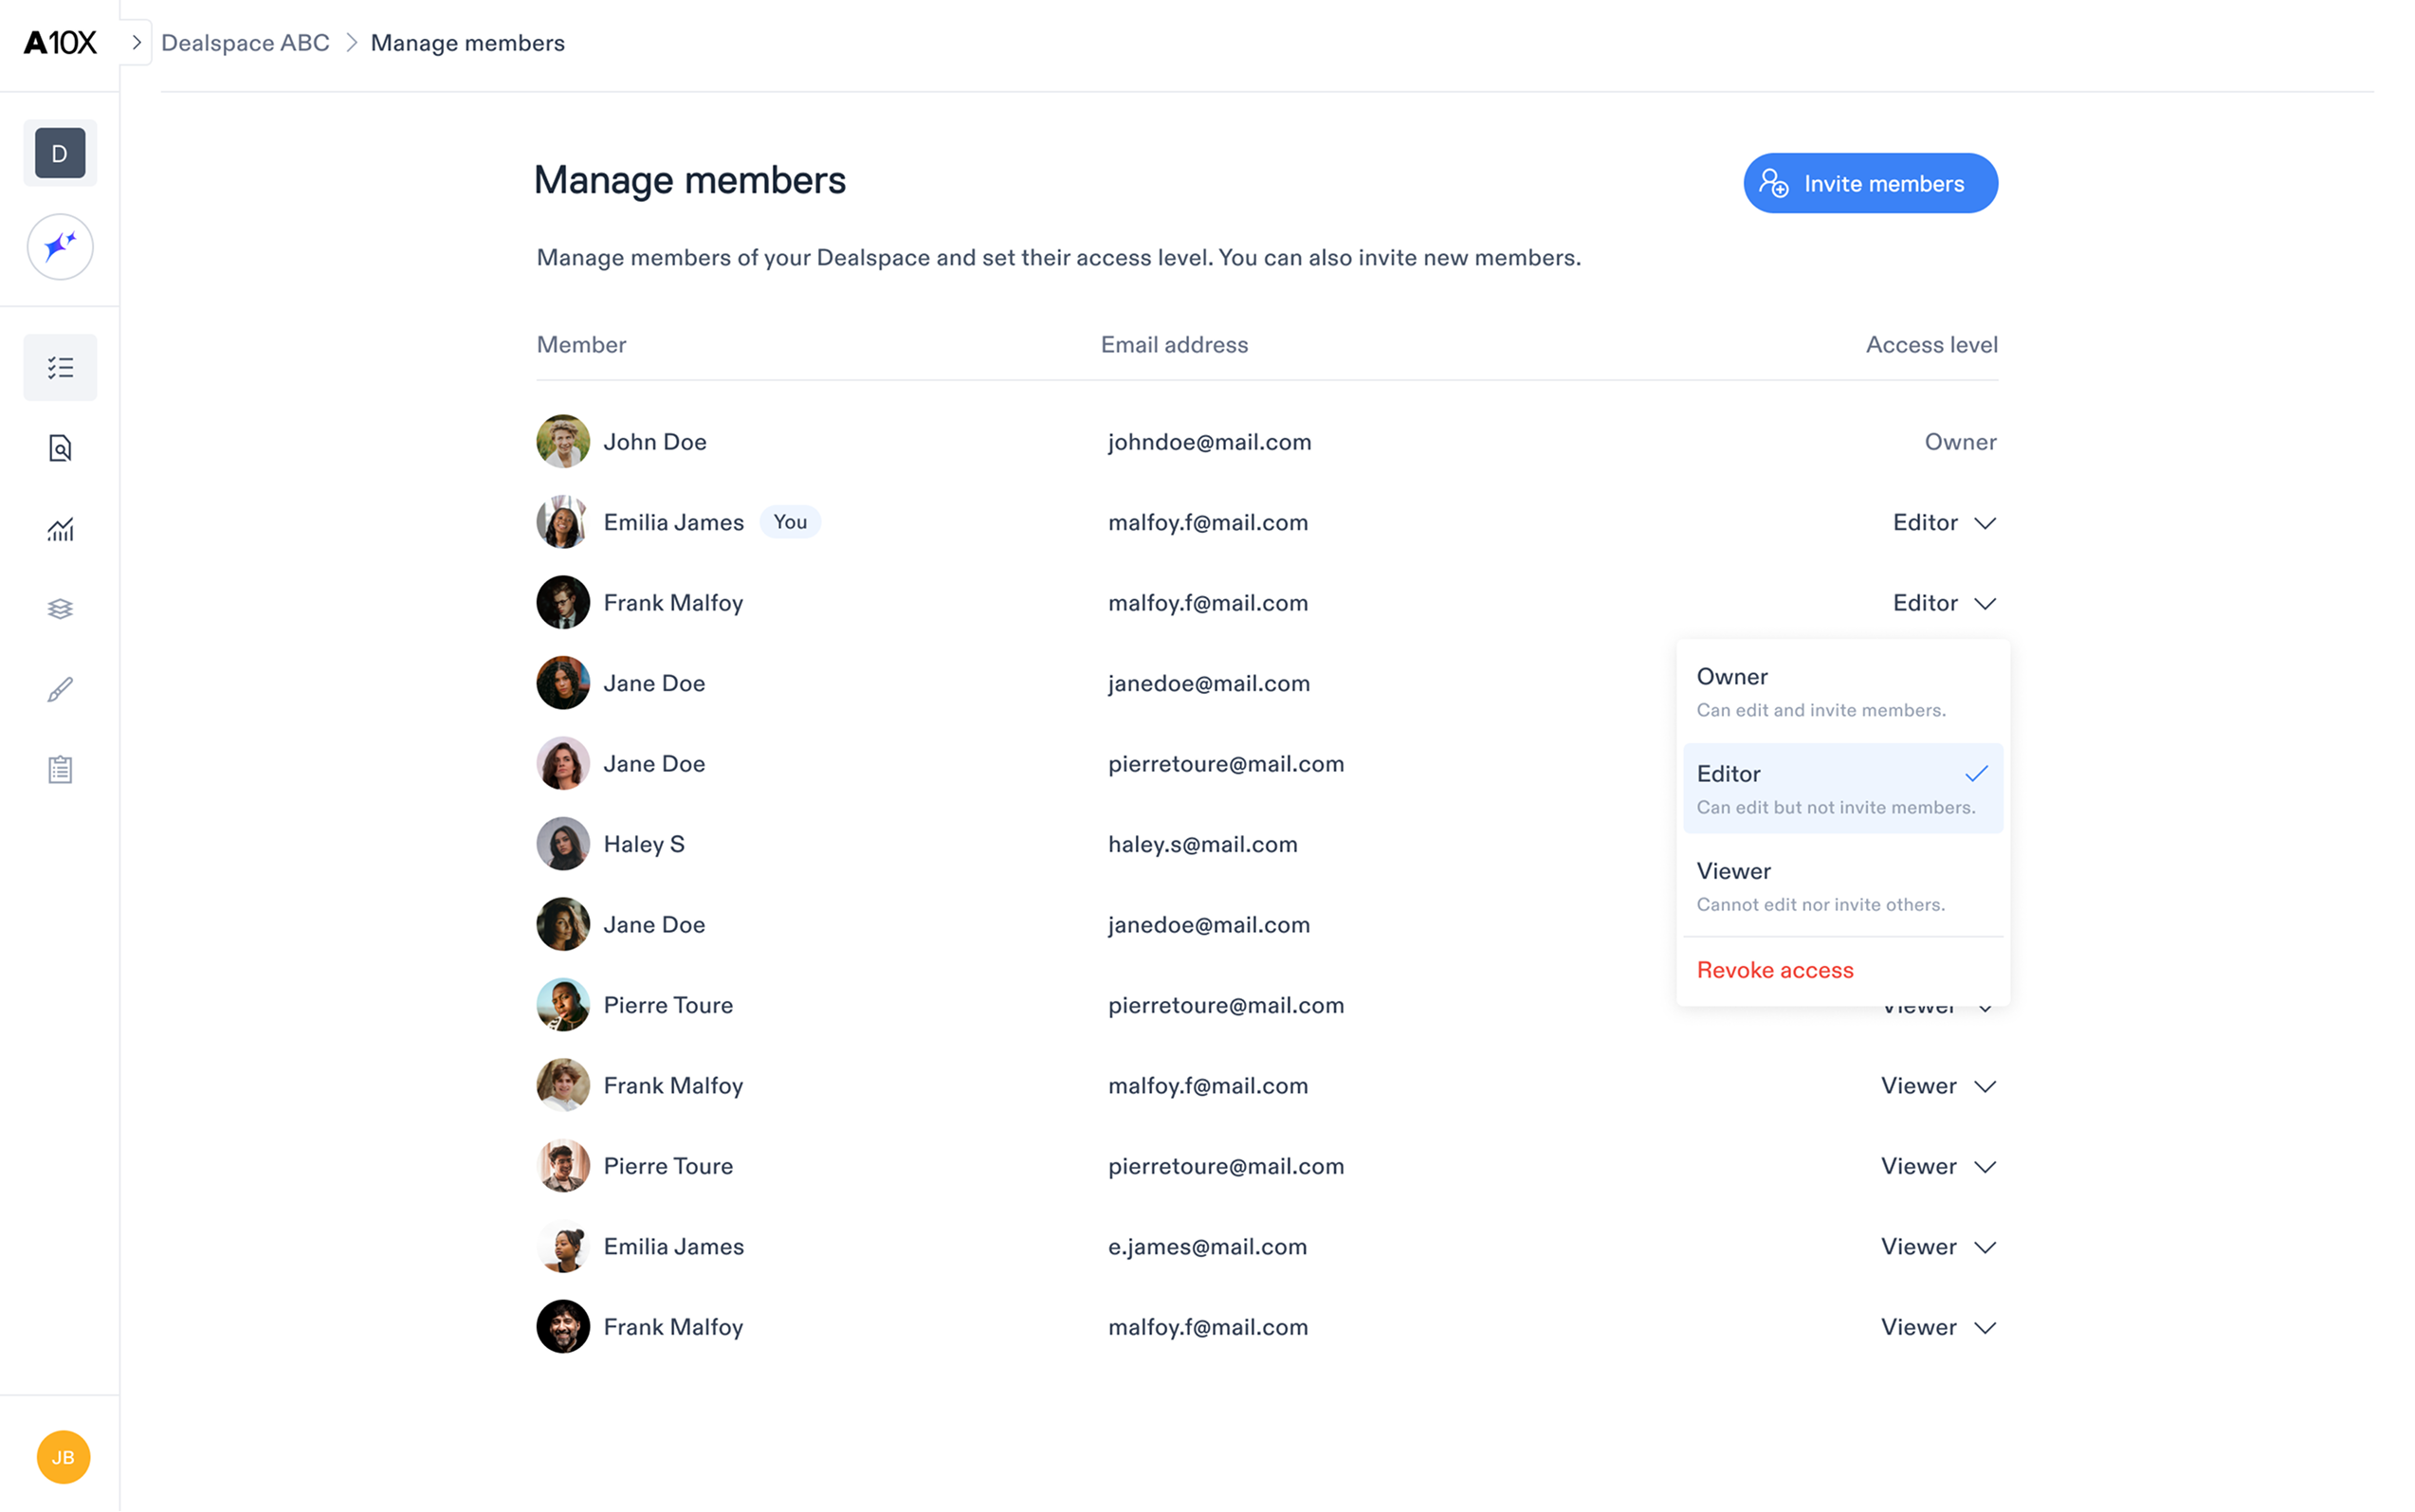Go to the Dealspace ABC breadcrumb
Image resolution: width=2415 pixels, height=1512 pixels.
click(245, 43)
